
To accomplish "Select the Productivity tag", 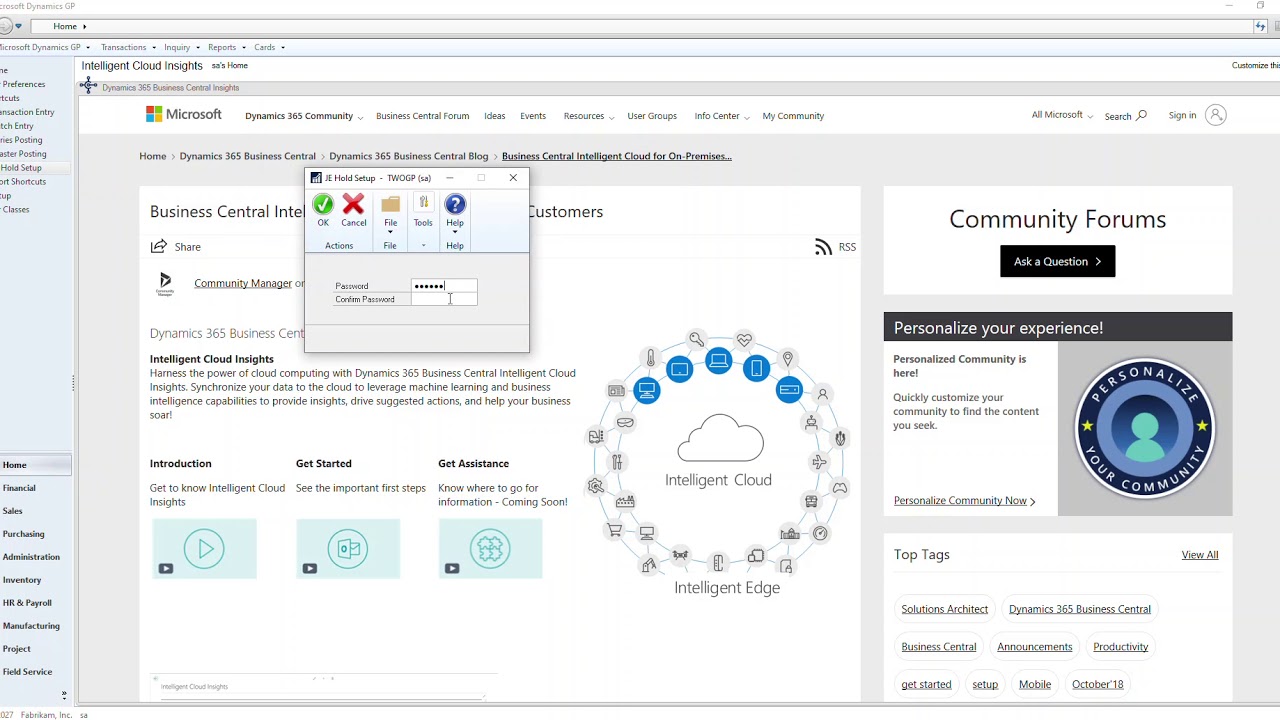I will point(1120,647).
